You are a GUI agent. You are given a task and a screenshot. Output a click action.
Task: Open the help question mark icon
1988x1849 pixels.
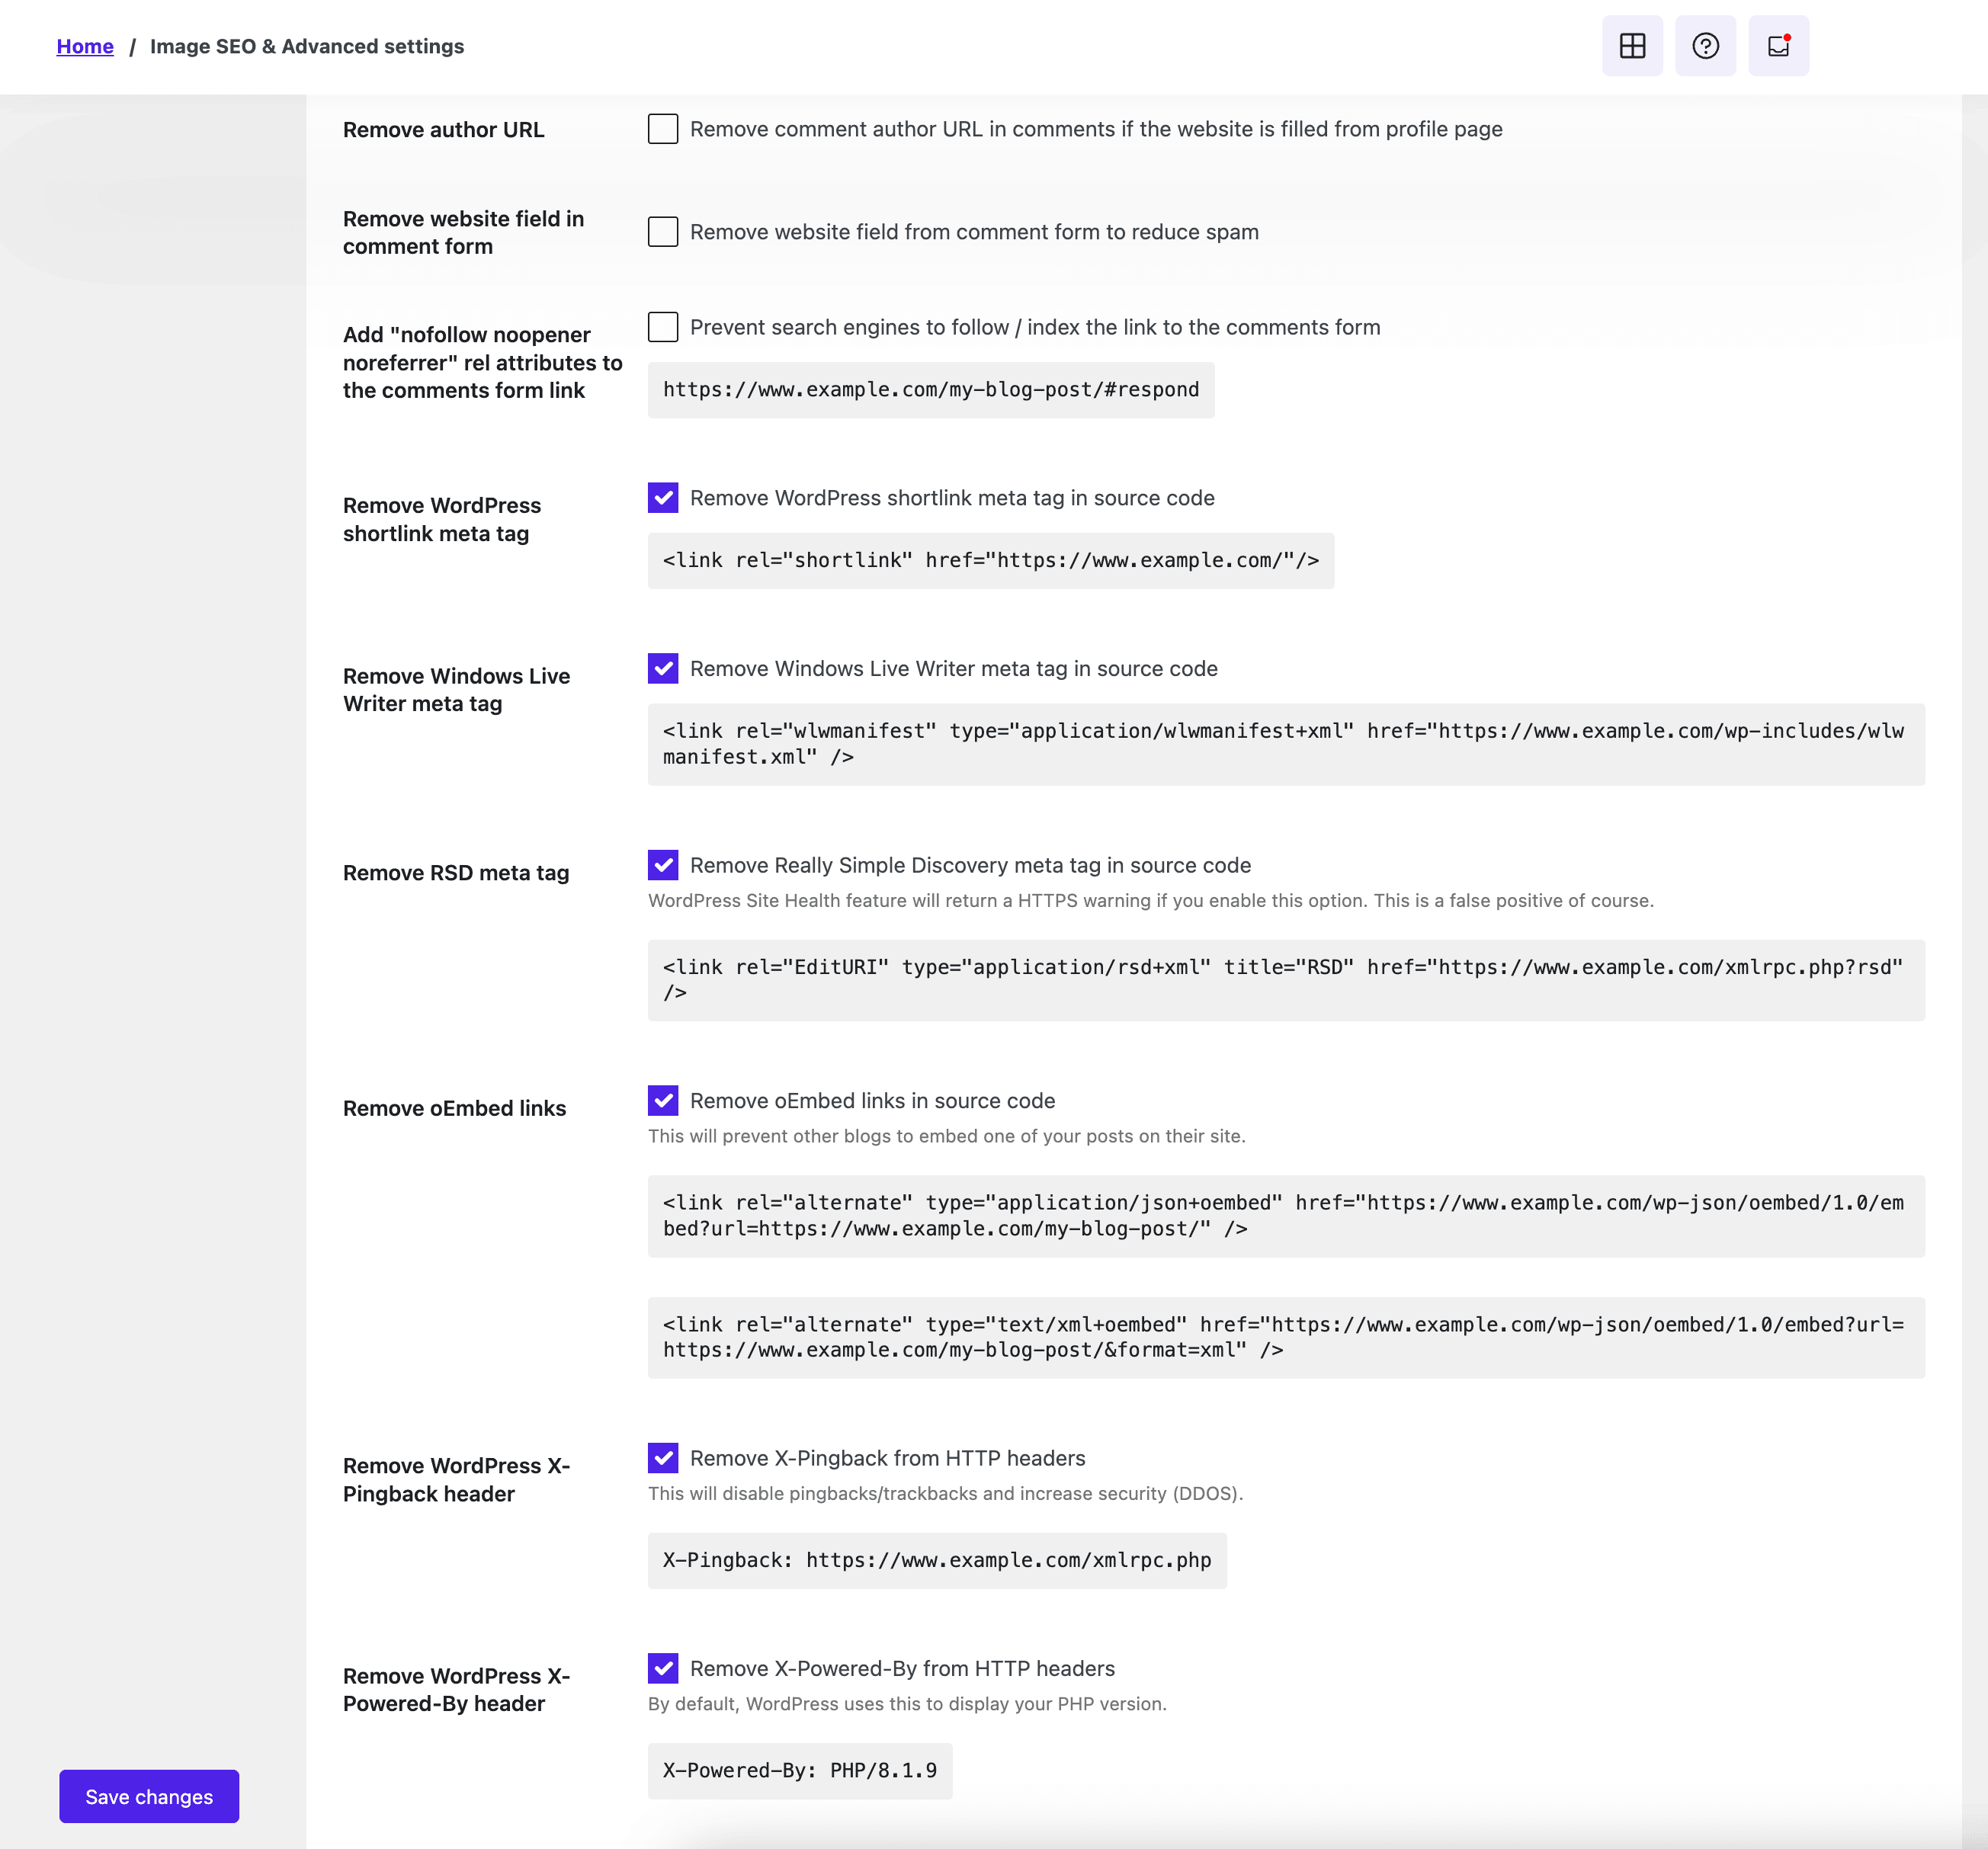[1705, 46]
